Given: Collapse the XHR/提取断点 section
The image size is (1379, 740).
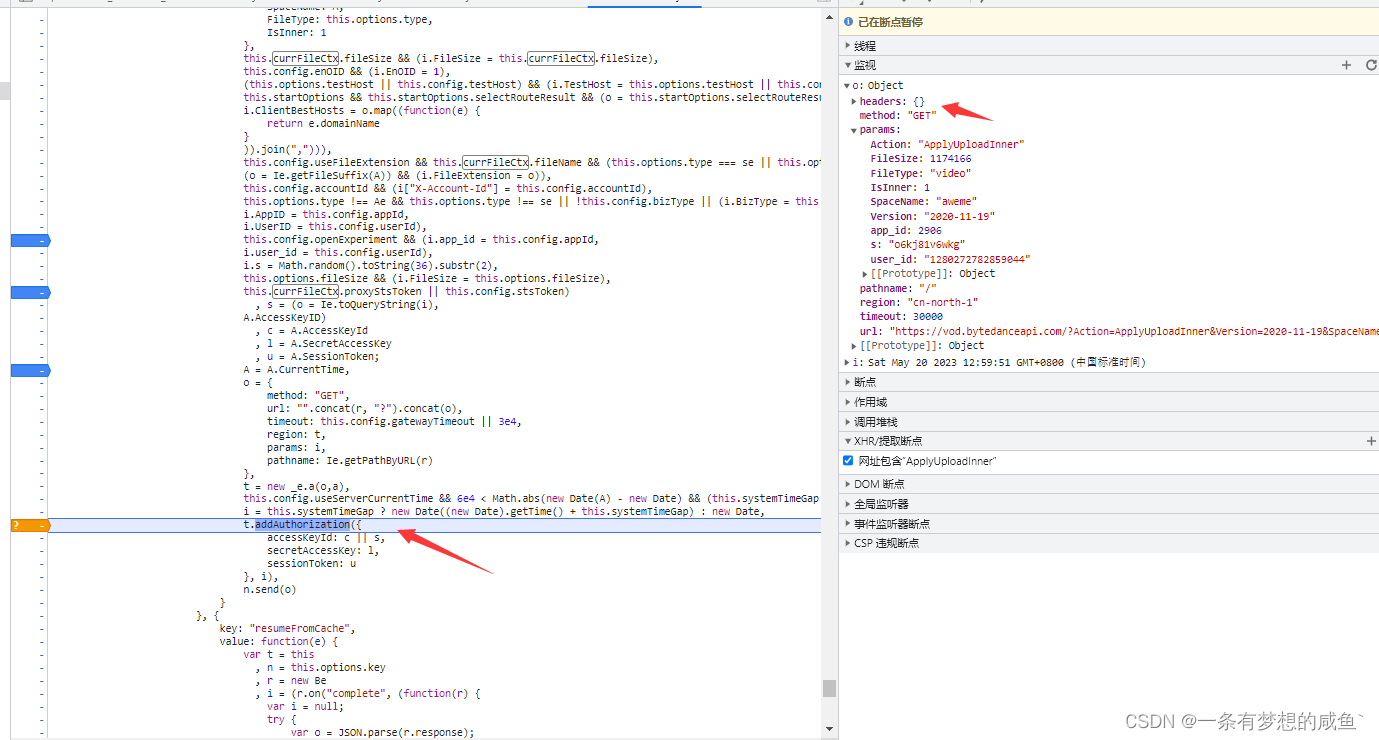Looking at the screenshot, I should 848,441.
